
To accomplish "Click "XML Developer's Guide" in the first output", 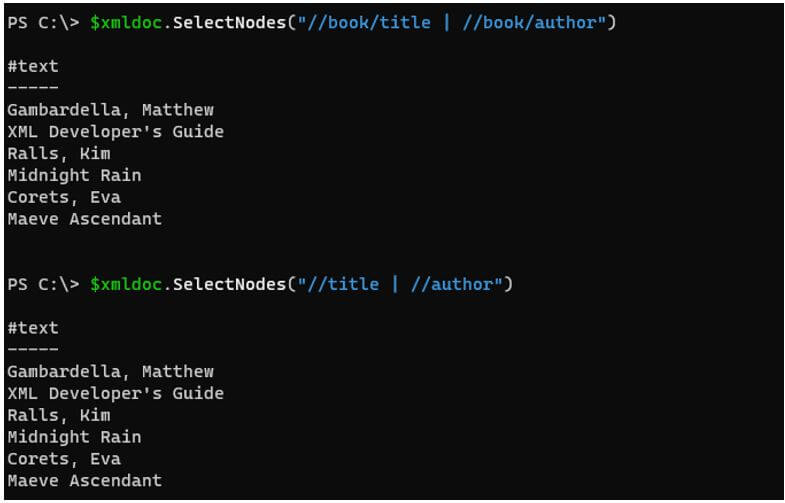I will [115, 132].
